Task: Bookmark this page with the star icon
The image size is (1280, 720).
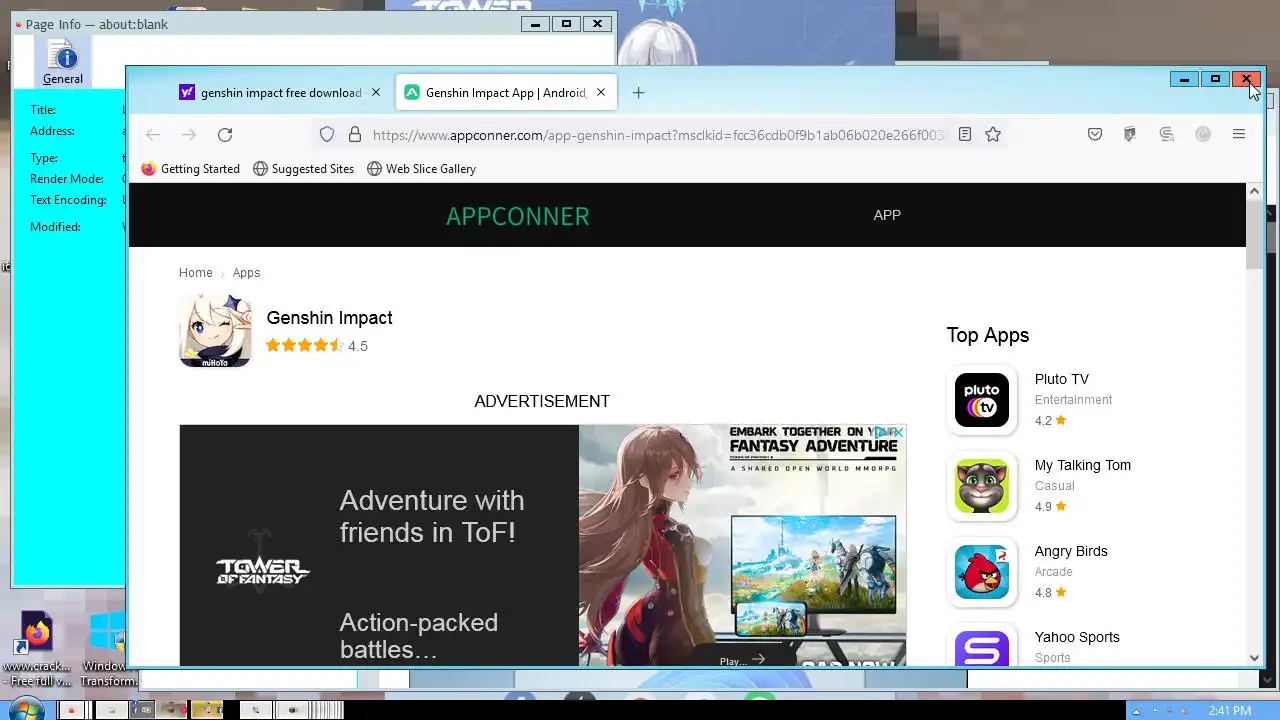Action: tap(993, 134)
